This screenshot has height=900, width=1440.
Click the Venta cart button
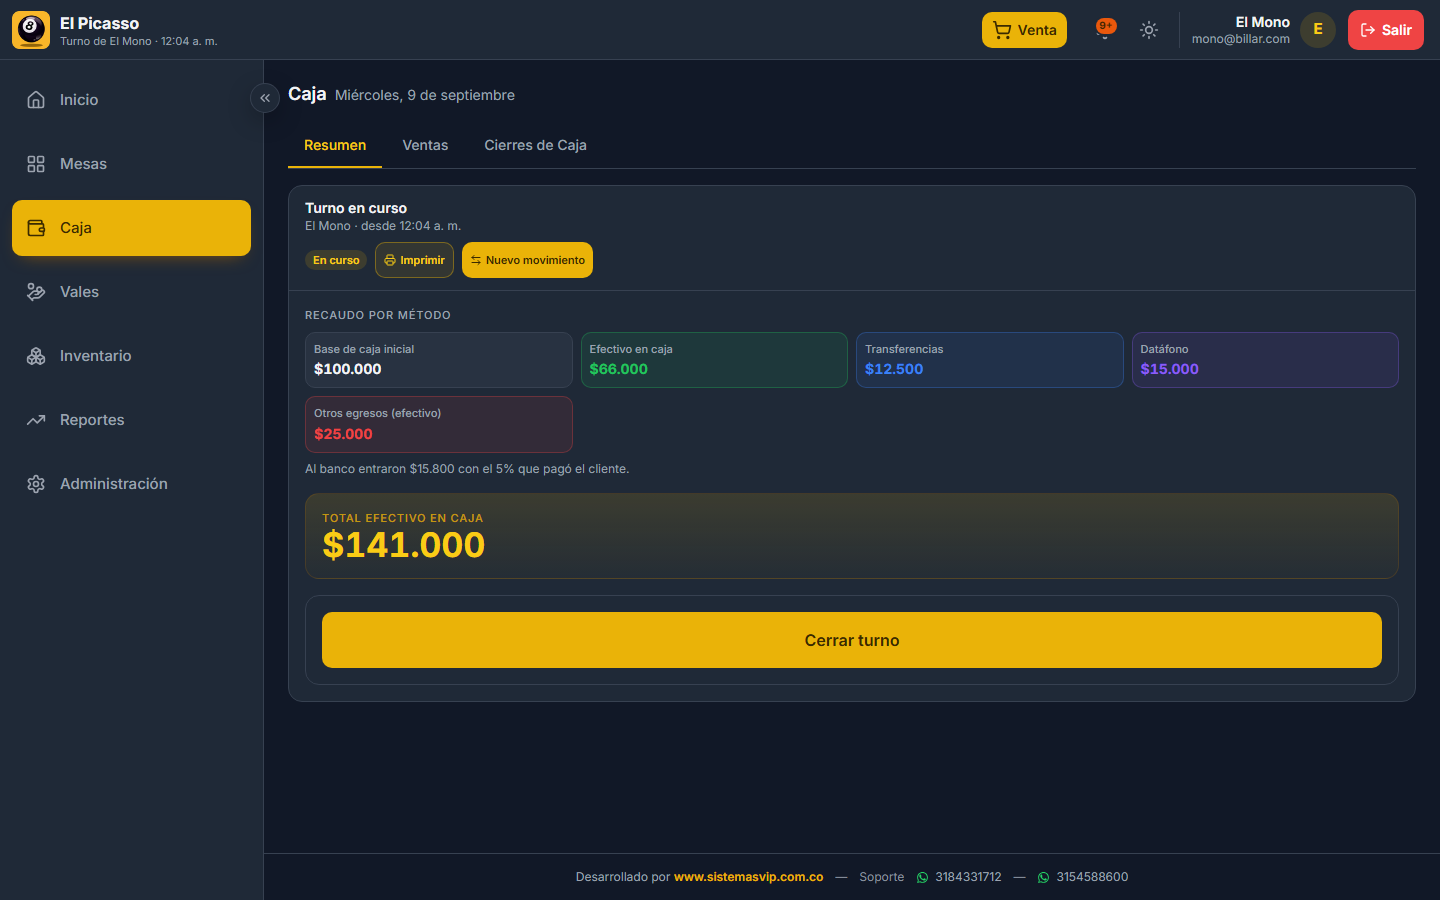click(1024, 30)
